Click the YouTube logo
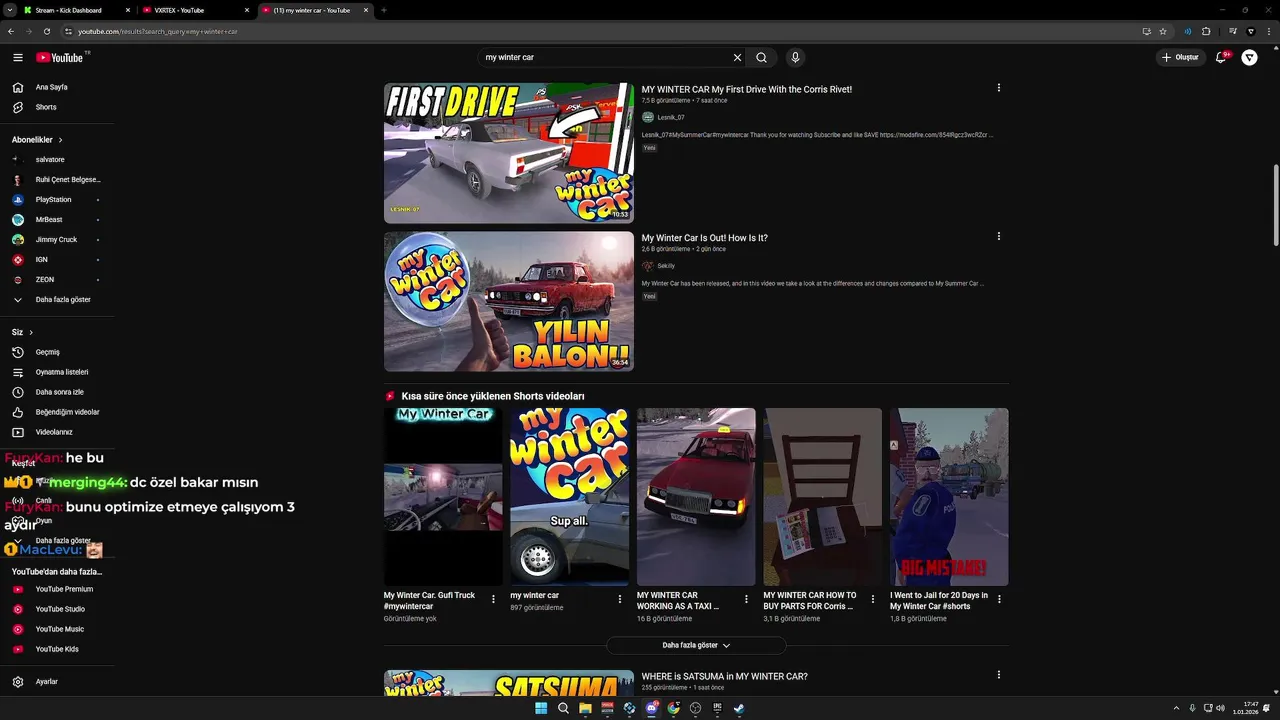 tap(62, 58)
